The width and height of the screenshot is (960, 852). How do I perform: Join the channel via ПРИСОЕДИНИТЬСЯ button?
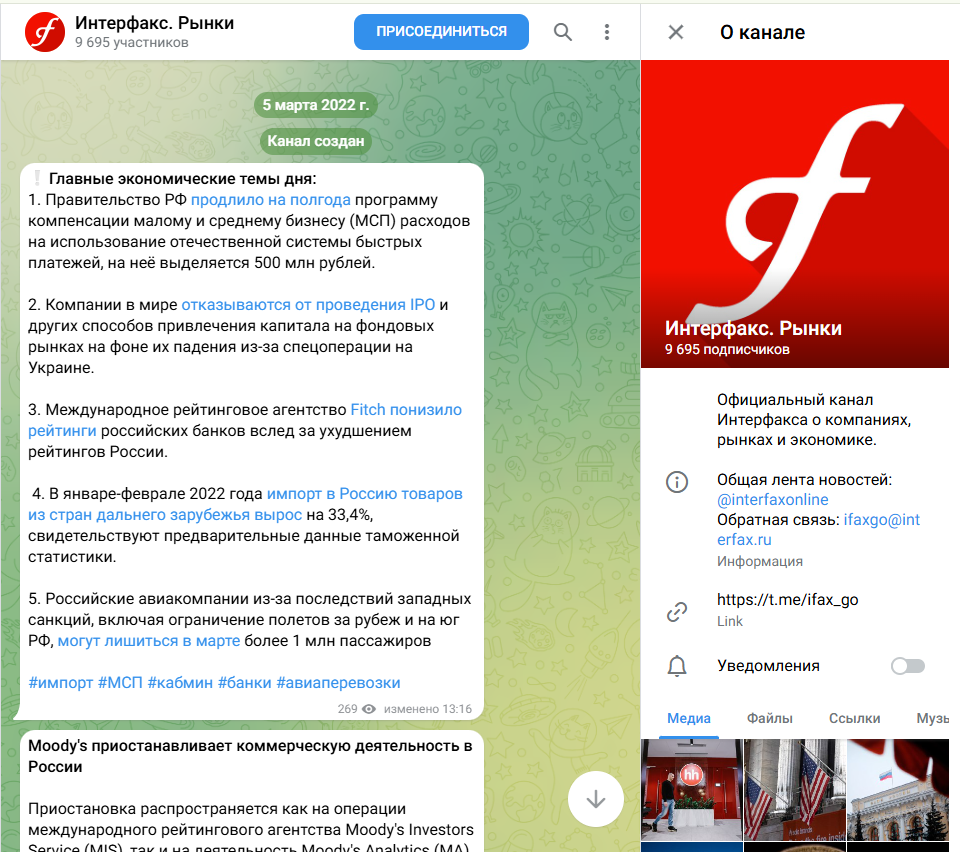(x=441, y=32)
